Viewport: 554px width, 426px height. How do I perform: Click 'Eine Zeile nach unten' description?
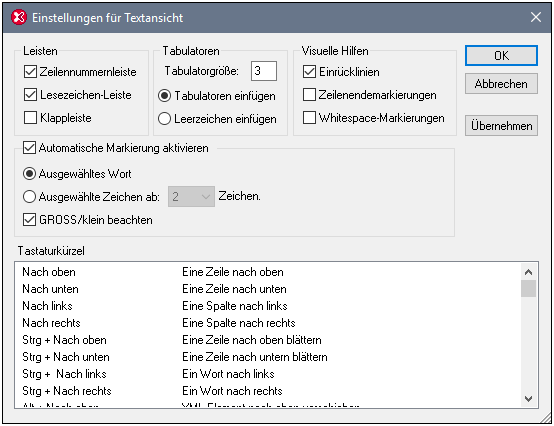[x=234, y=289]
